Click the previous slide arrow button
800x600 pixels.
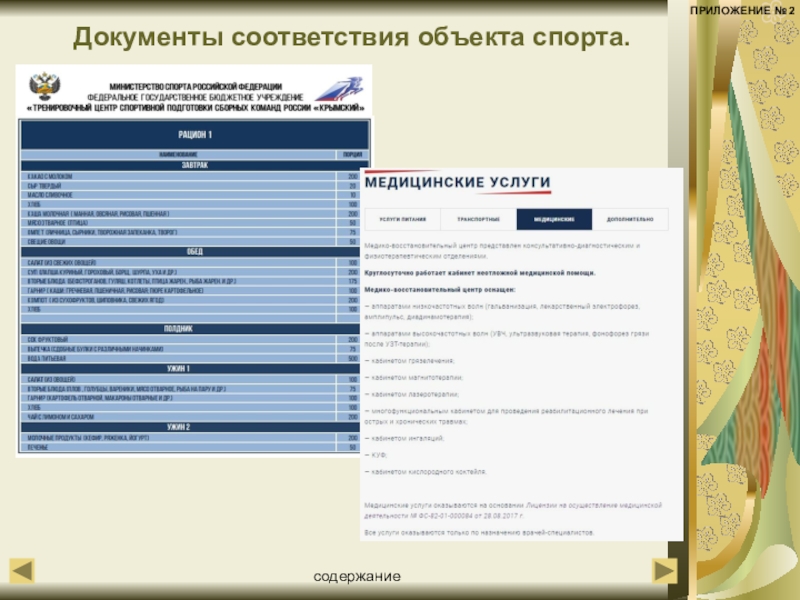coord(22,570)
